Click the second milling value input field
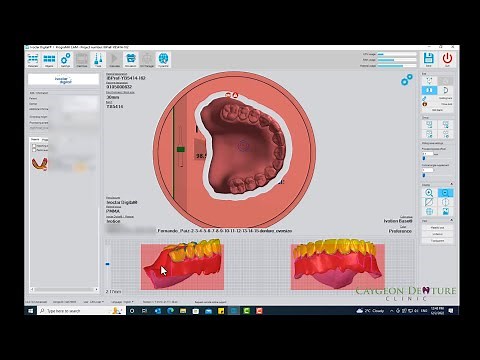Image resolution: width=480 pixels, height=360 pixels. click(428, 170)
